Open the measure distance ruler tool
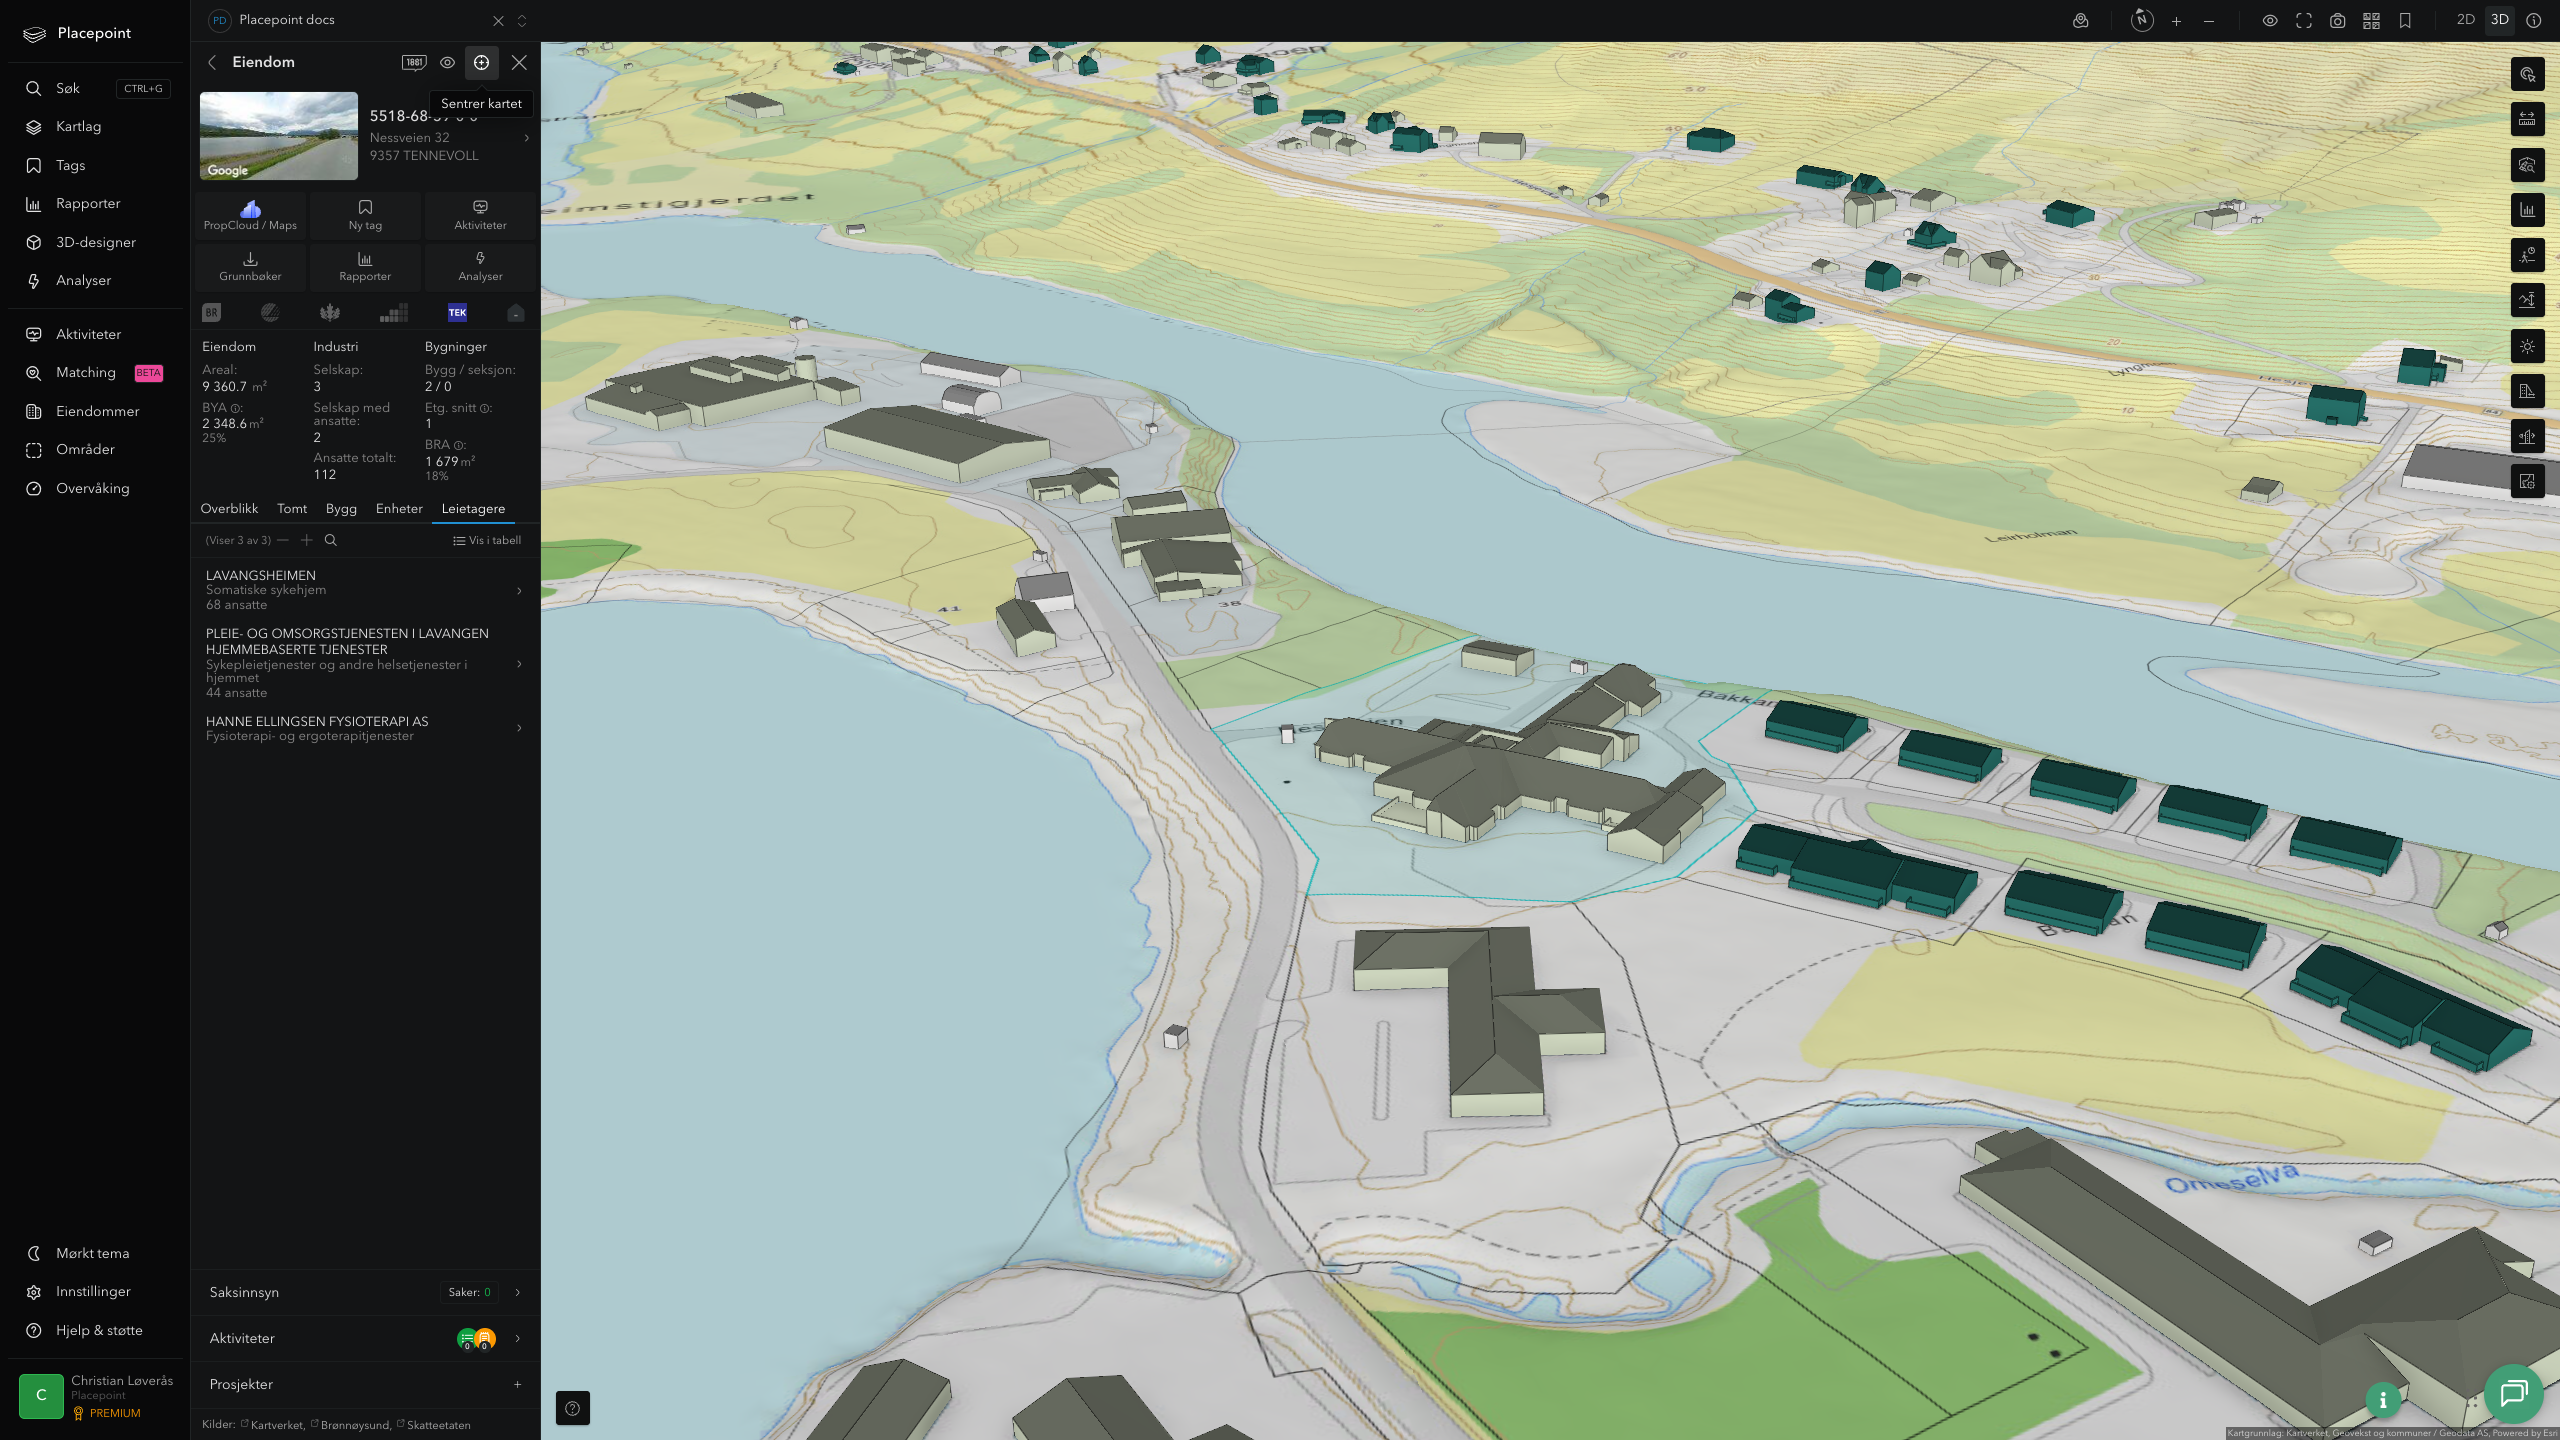 pyautogui.click(x=2527, y=120)
